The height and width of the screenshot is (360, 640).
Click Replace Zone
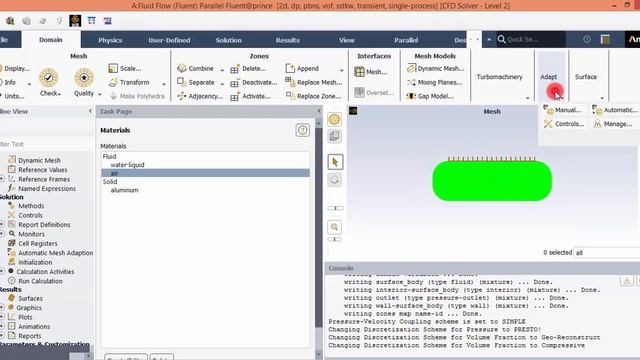click(x=313, y=96)
